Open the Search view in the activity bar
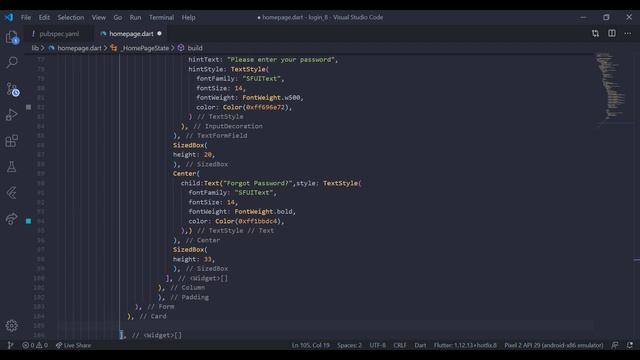Viewport: 640px width, 360px height. [12, 62]
